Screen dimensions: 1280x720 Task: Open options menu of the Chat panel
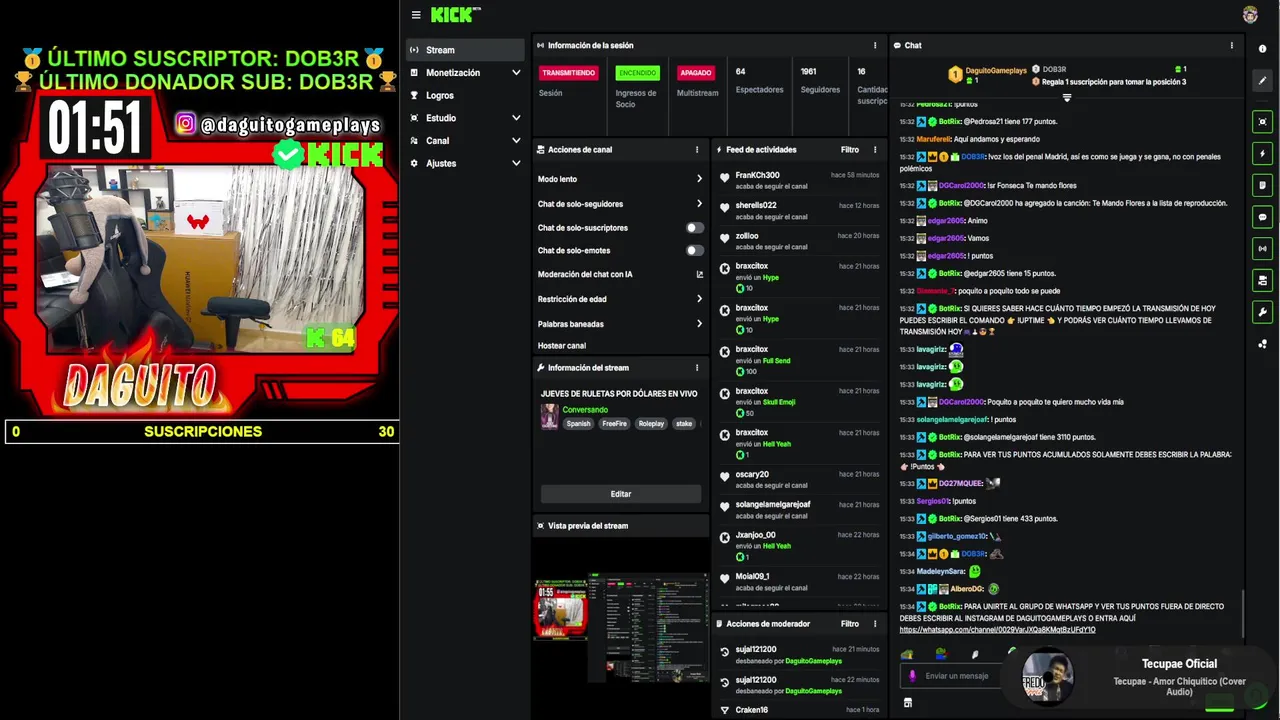tap(1232, 45)
